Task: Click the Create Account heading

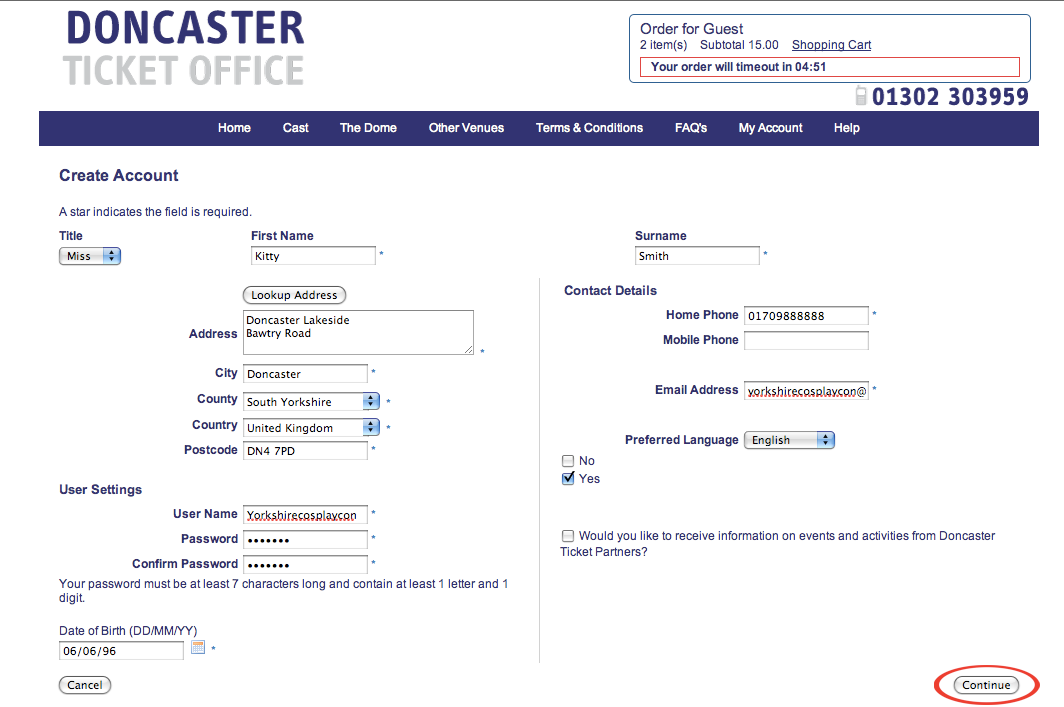Action: pos(119,176)
